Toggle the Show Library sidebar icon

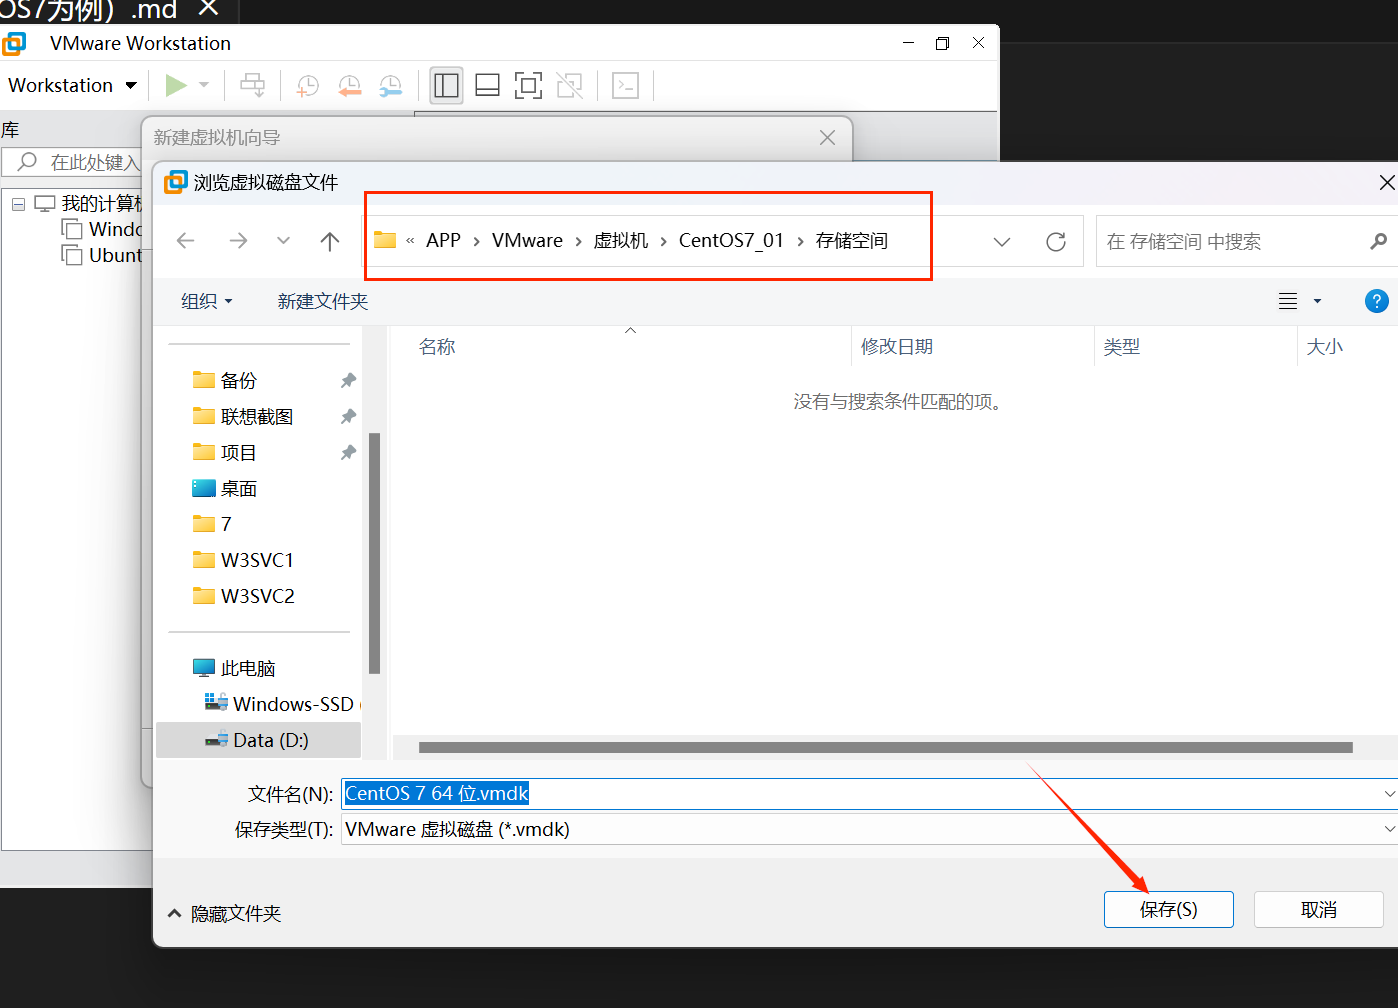coord(446,86)
